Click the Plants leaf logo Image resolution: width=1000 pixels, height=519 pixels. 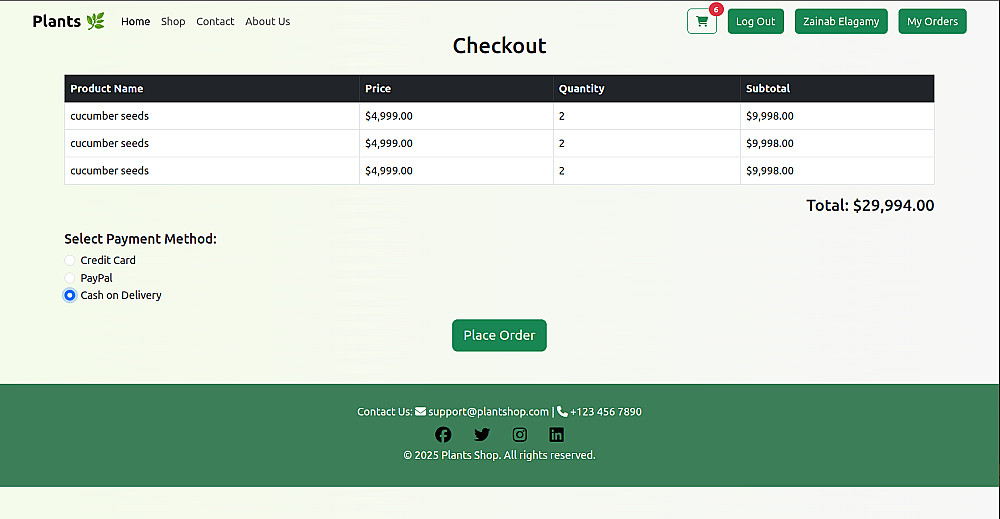[69, 21]
